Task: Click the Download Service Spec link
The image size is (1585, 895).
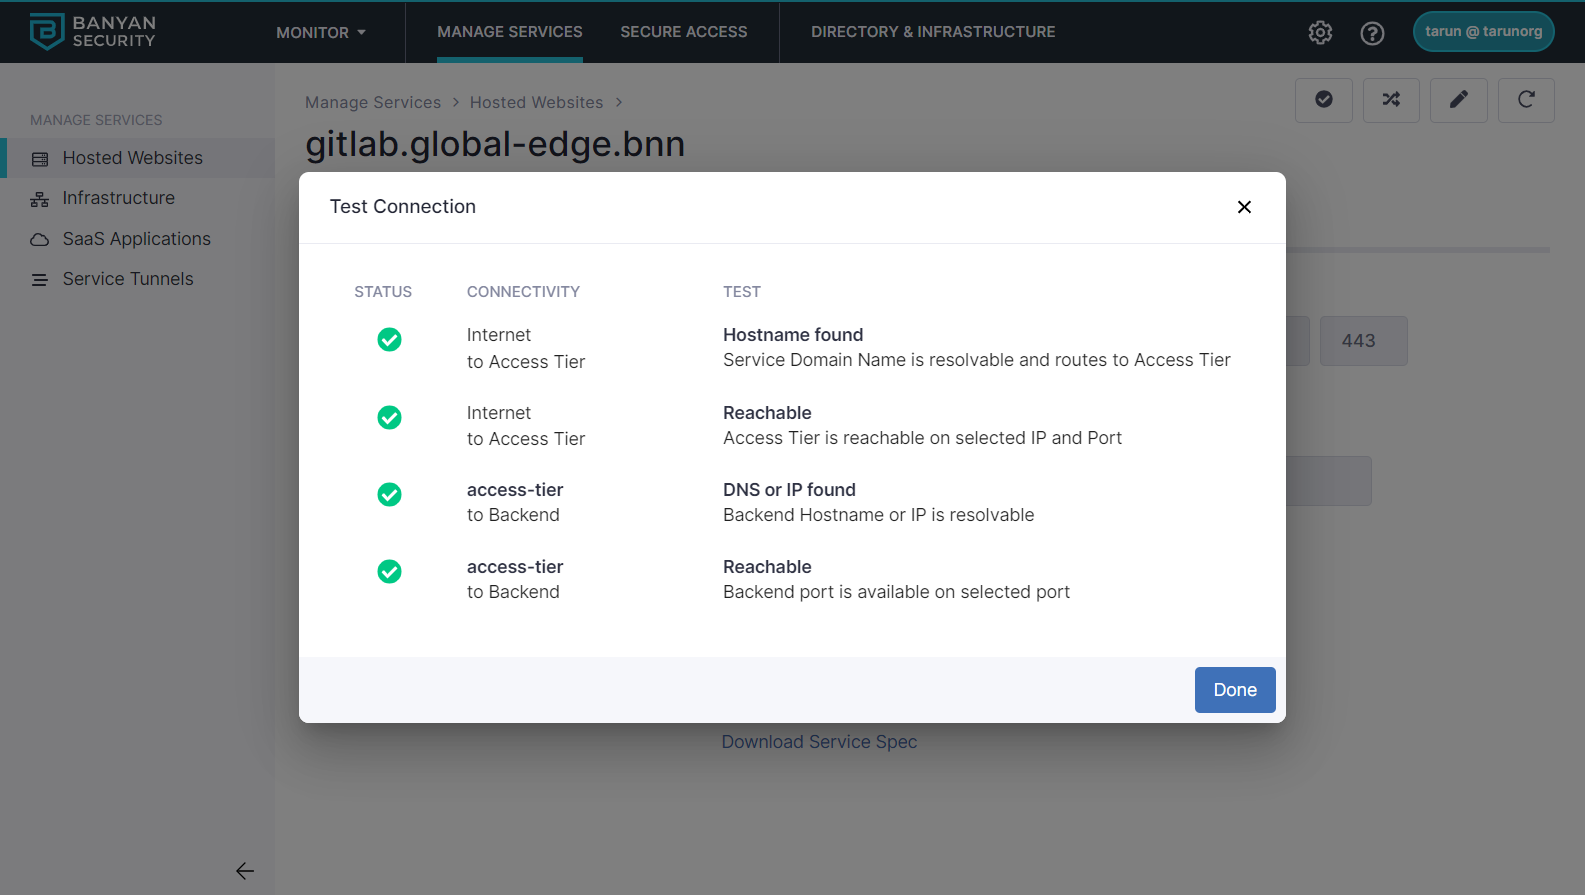Action: [x=819, y=742]
